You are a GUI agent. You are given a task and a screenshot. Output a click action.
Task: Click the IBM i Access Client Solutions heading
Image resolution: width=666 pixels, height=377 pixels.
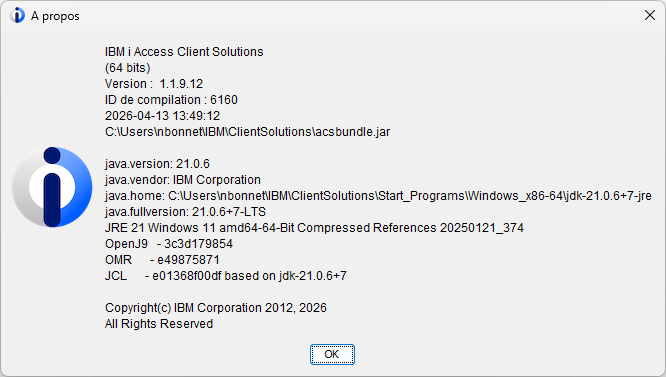tap(184, 52)
